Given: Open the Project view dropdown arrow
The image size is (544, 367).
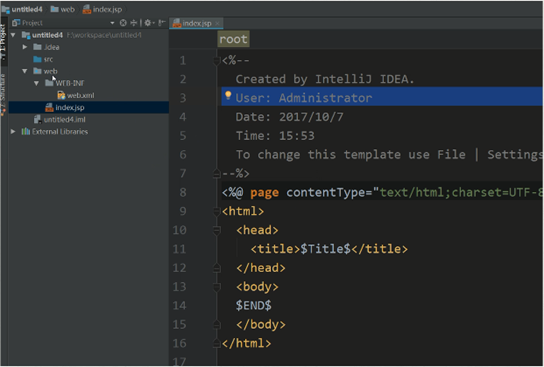Looking at the screenshot, I should [112, 23].
